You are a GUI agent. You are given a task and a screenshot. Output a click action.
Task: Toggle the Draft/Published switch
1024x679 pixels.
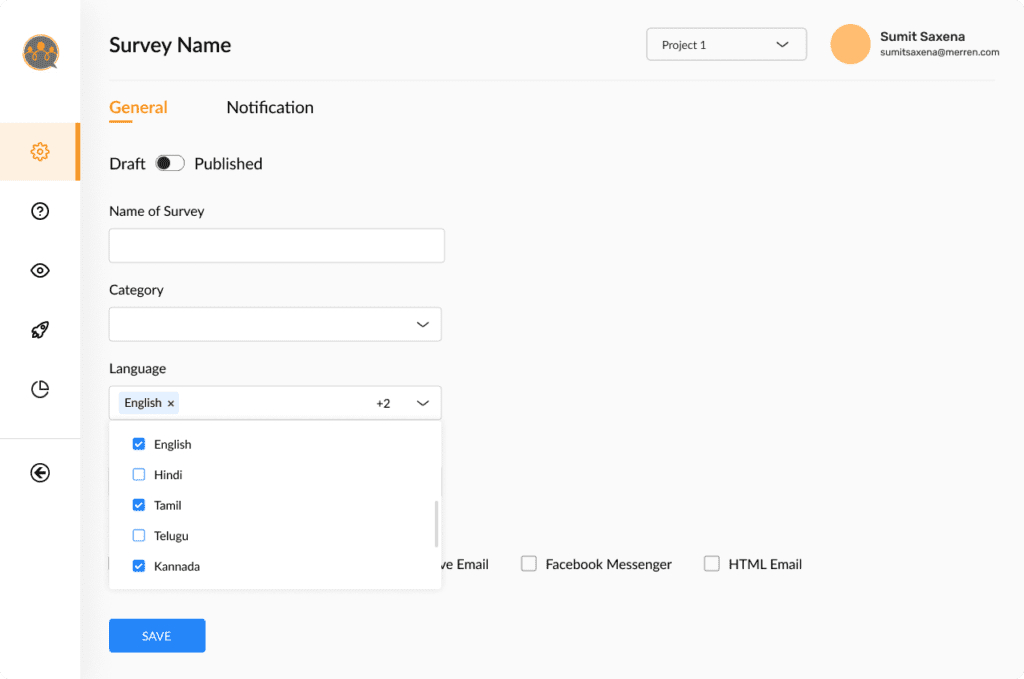[170, 163]
